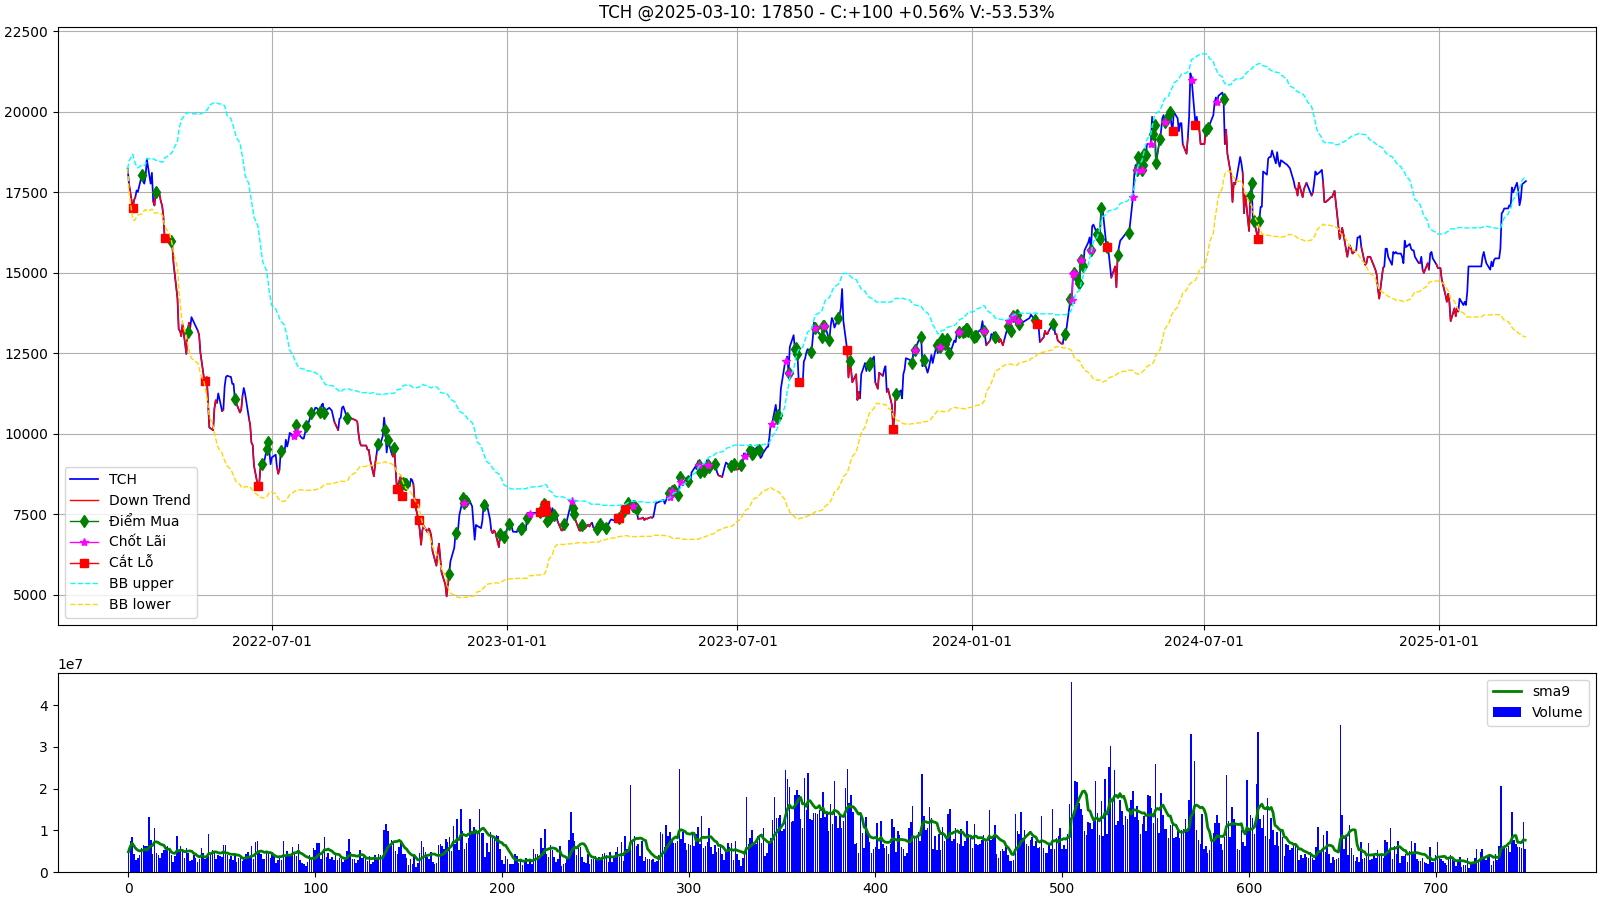
Task: Click the 15000 price axis label
Action: [x=26, y=273]
